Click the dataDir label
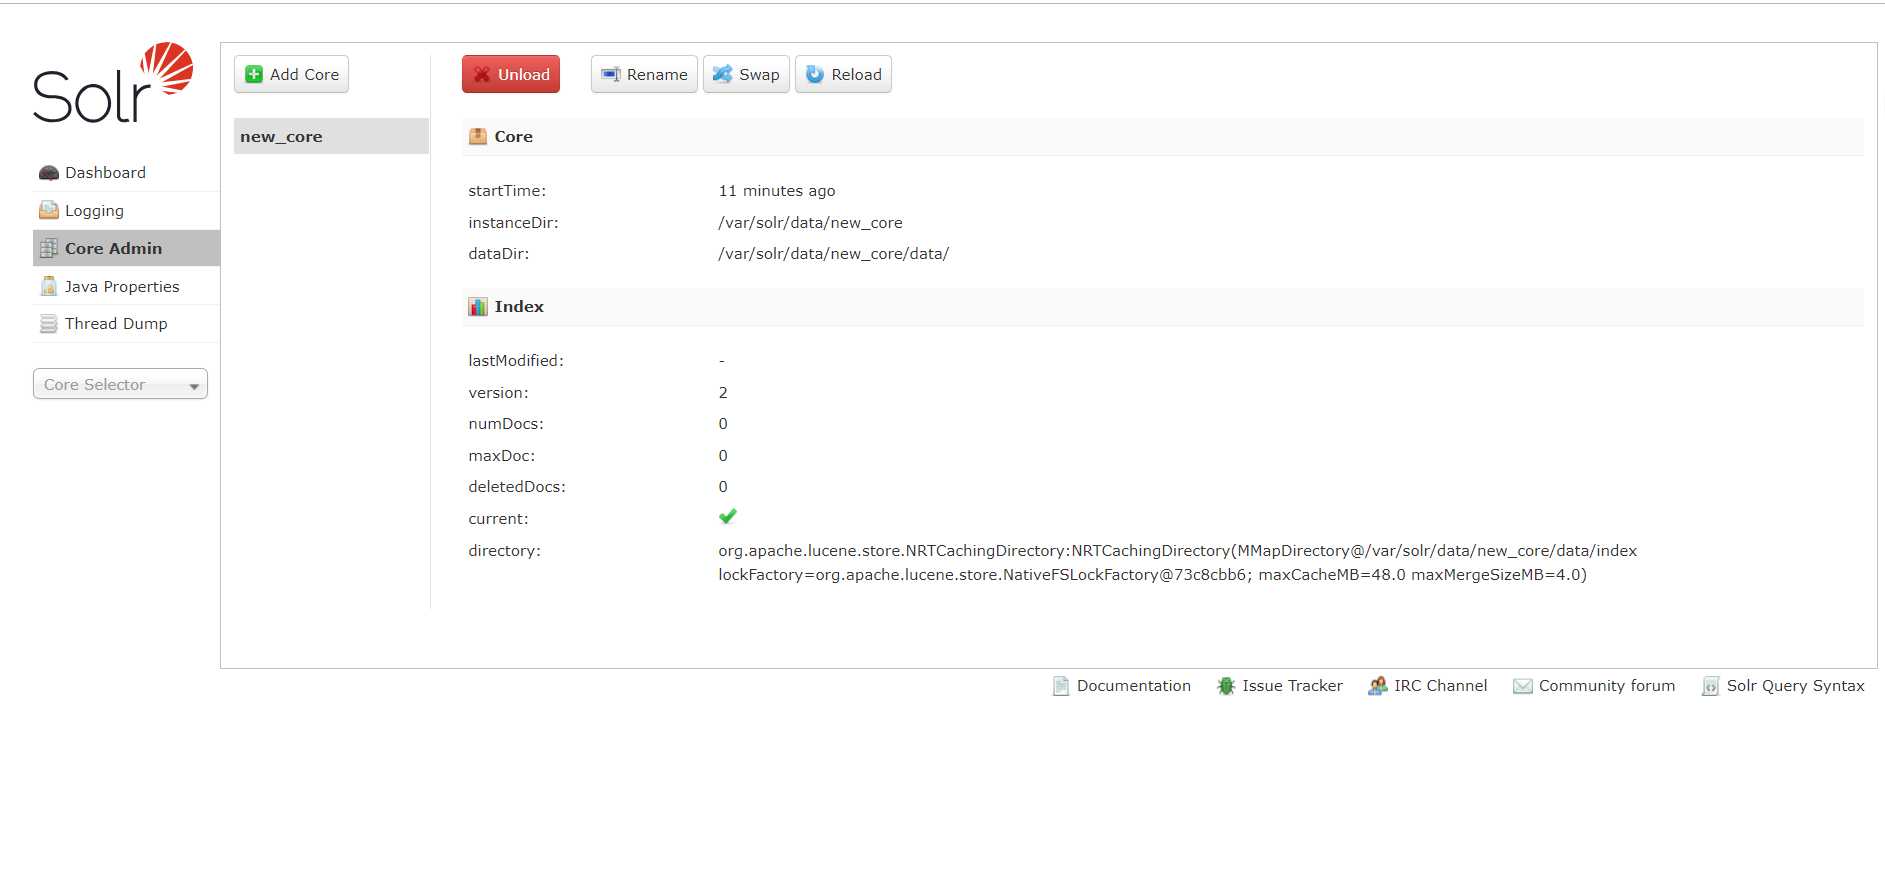This screenshot has height=881, width=1885. pyautogui.click(x=498, y=254)
